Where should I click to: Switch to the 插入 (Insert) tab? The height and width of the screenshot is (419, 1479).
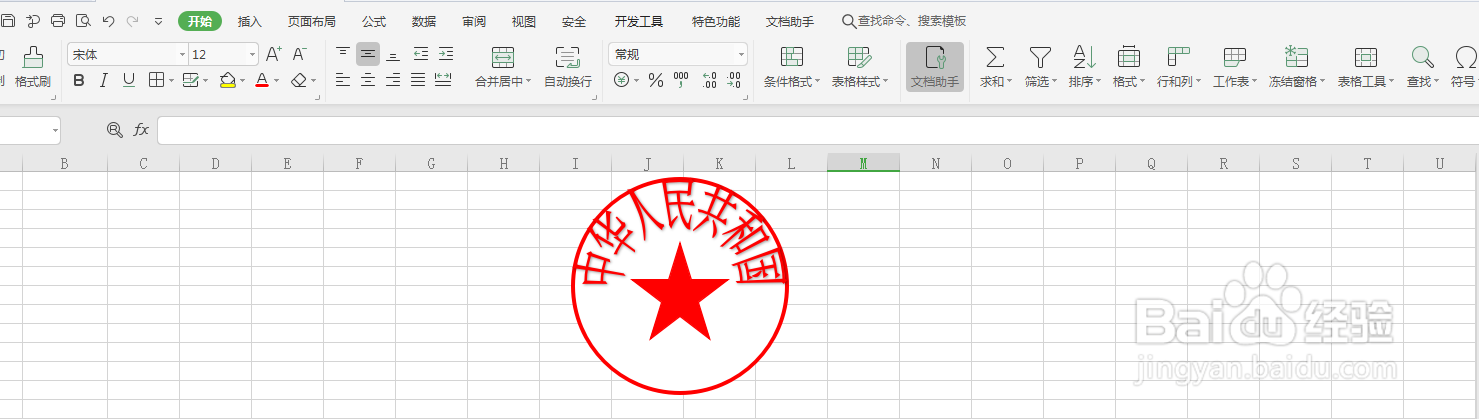tap(250, 21)
